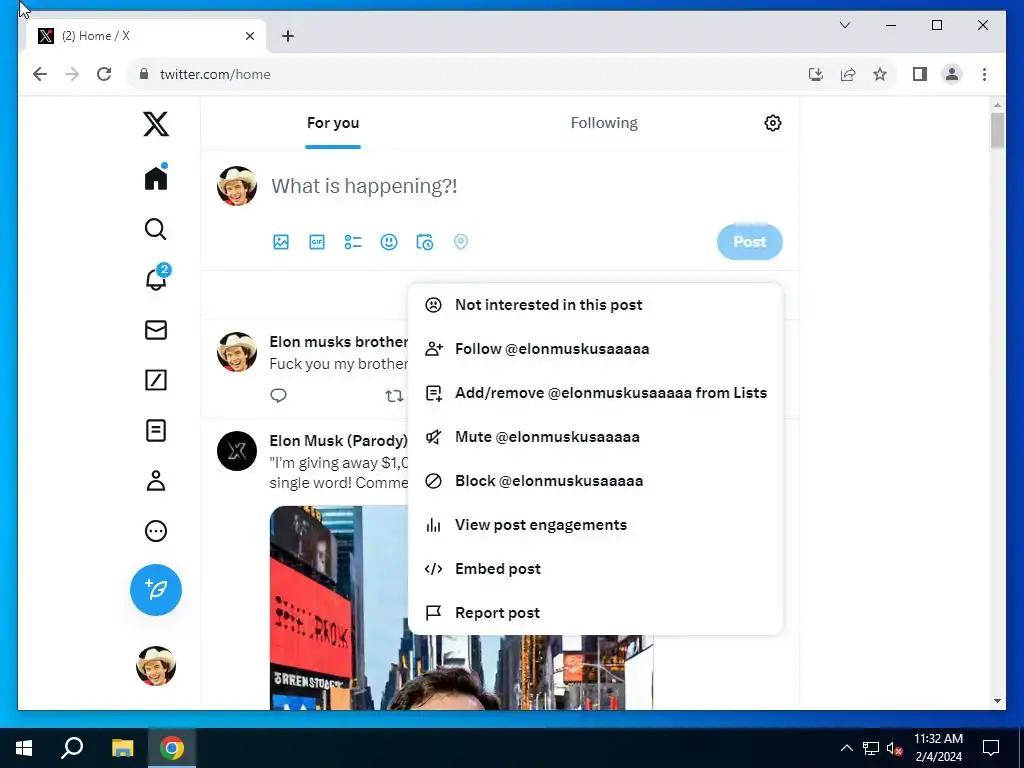Click the Post button
Image resolution: width=1024 pixels, height=768 pixels.
click(749, 242)
